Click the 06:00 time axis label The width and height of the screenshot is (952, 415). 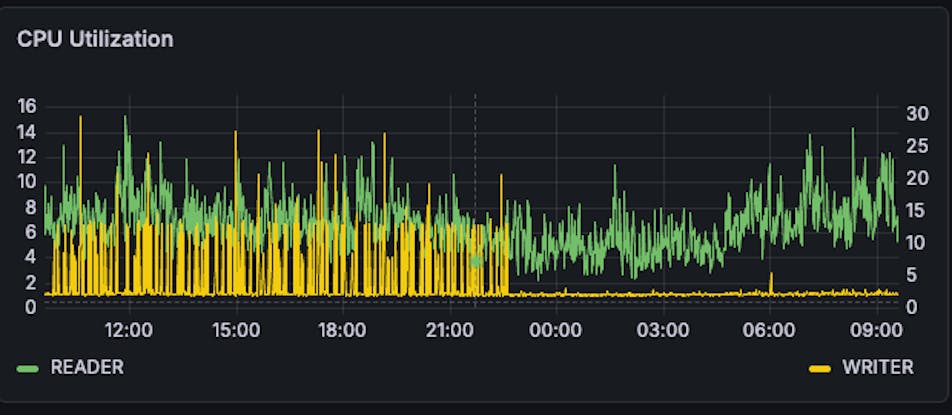pos(770,329)
